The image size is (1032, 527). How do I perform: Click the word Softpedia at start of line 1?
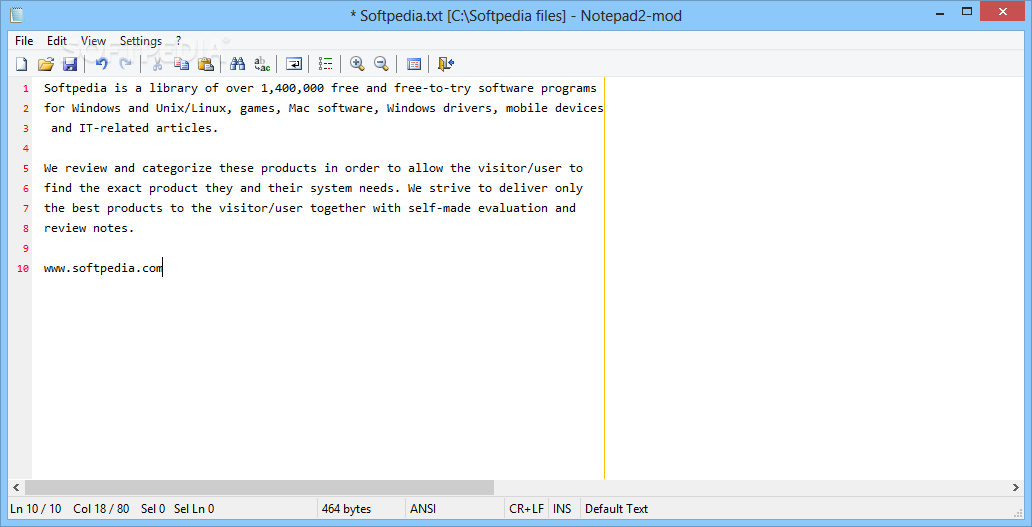click(x=75, y=88)
